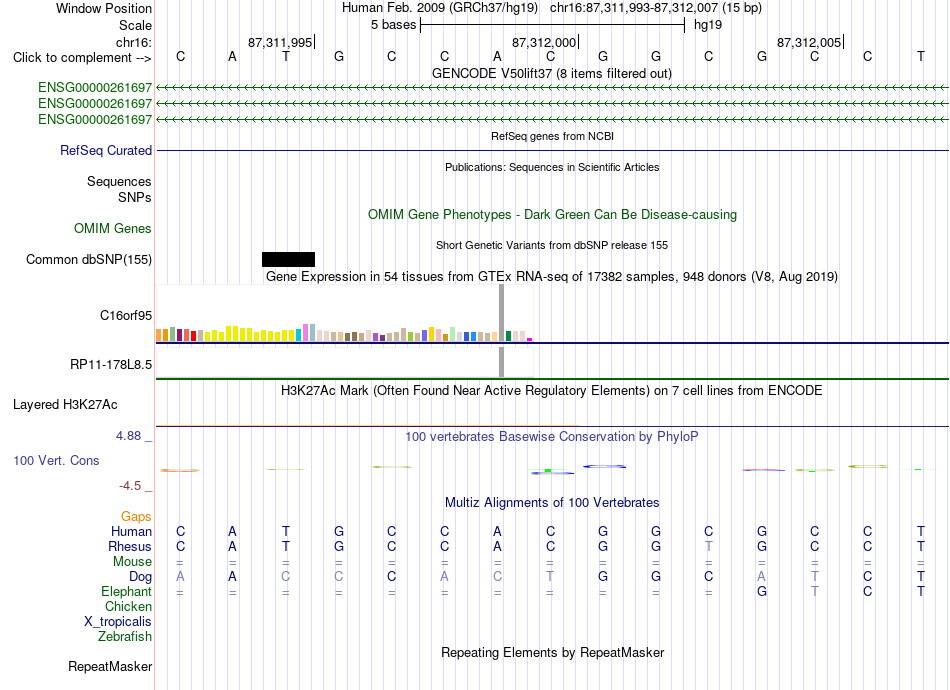Image resolution: width=950 pixels, height=690 pixels.
Task: Select the Zebrafish alignment row label
Action: pos(125,637)
